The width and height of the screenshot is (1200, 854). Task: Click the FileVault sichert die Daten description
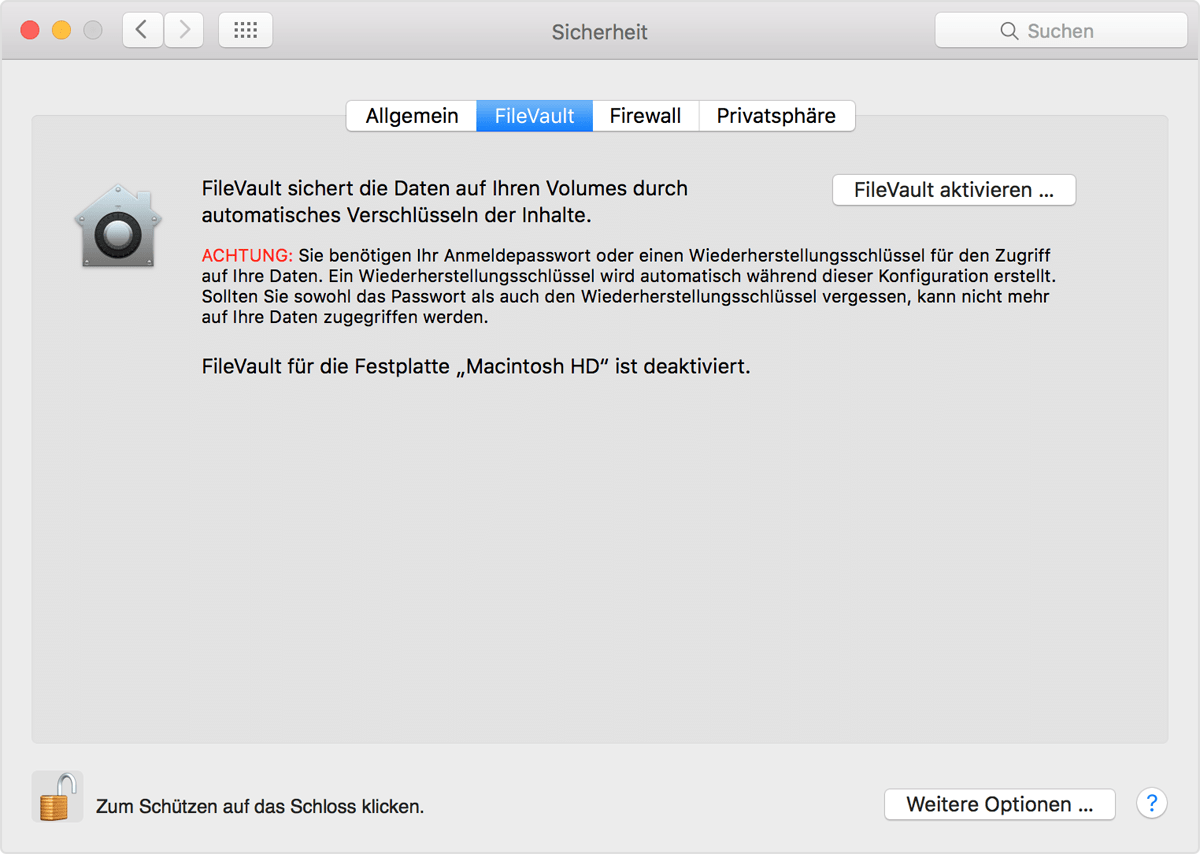(445, 201)
